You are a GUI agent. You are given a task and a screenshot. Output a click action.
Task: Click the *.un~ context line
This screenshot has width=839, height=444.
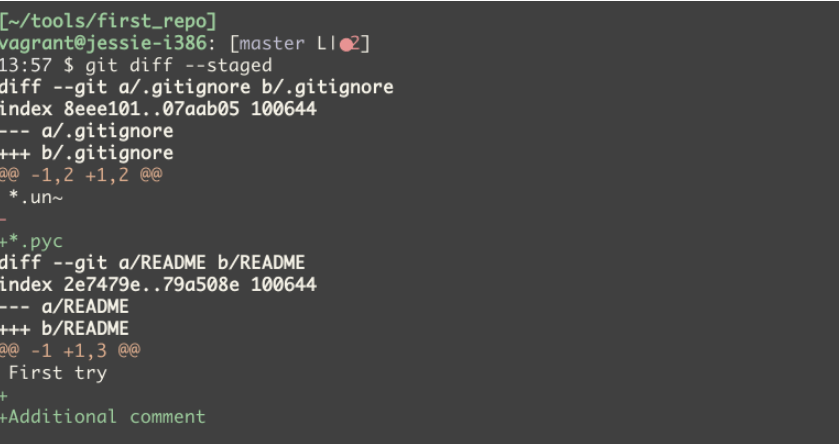pos(36,197)
